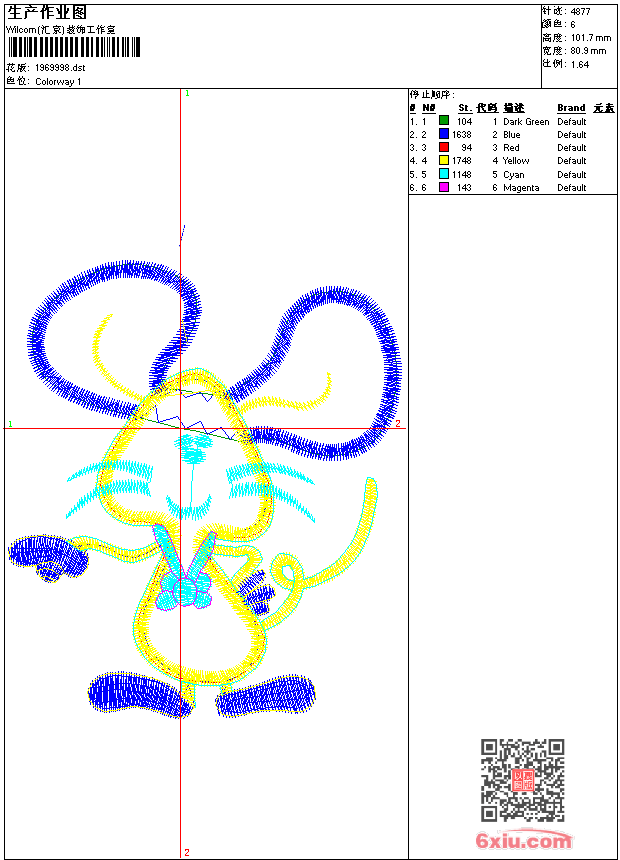Image resolution: width=620 pixels, height=860 pixels.
Task: Select the Colorway 1 label
Action: 58,82
